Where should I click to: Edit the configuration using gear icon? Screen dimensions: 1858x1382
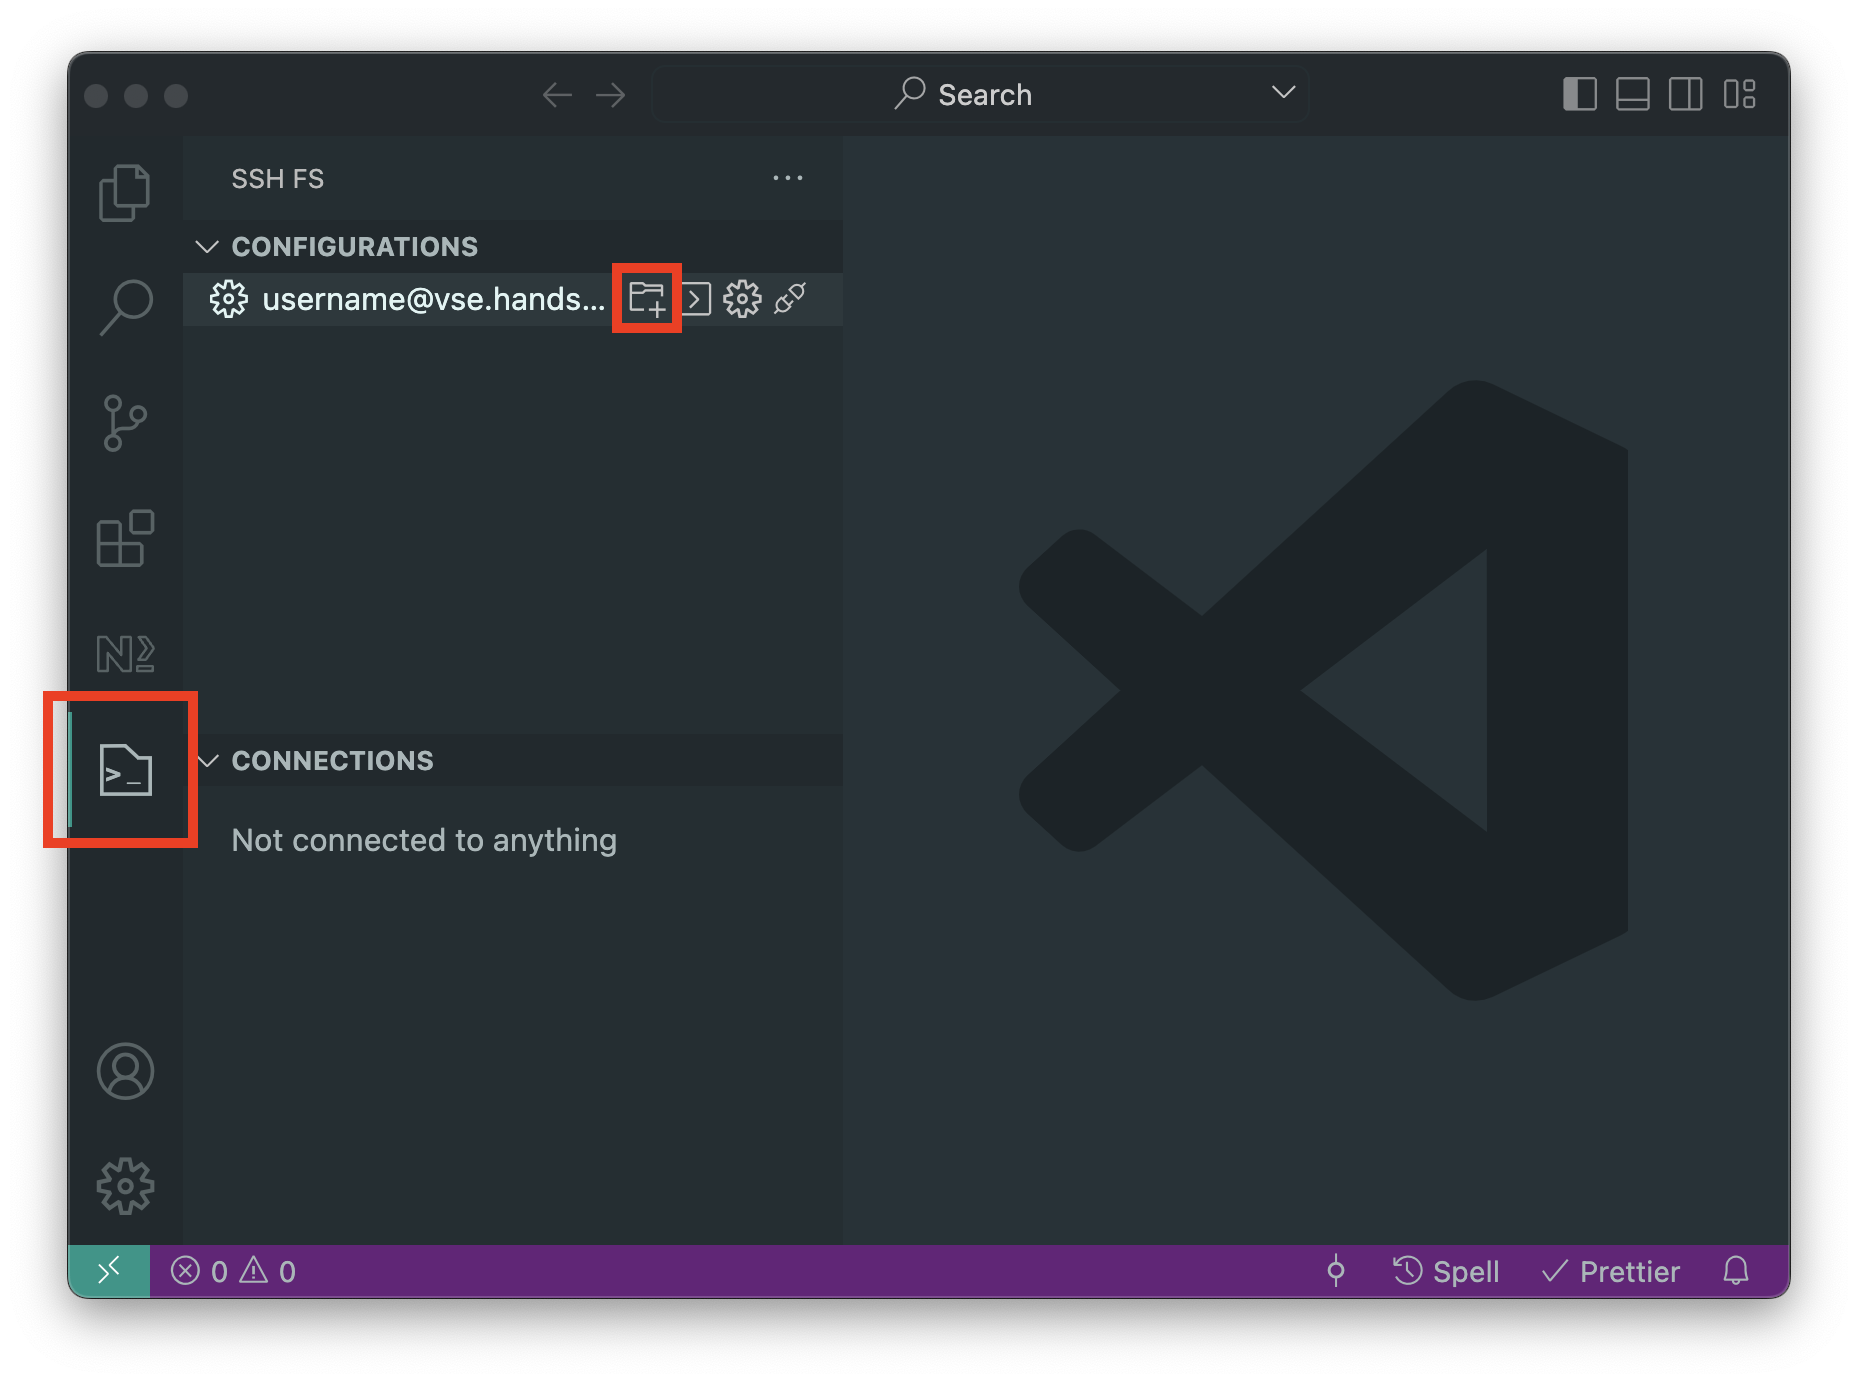pyautogui.click(x=742, y=299)
